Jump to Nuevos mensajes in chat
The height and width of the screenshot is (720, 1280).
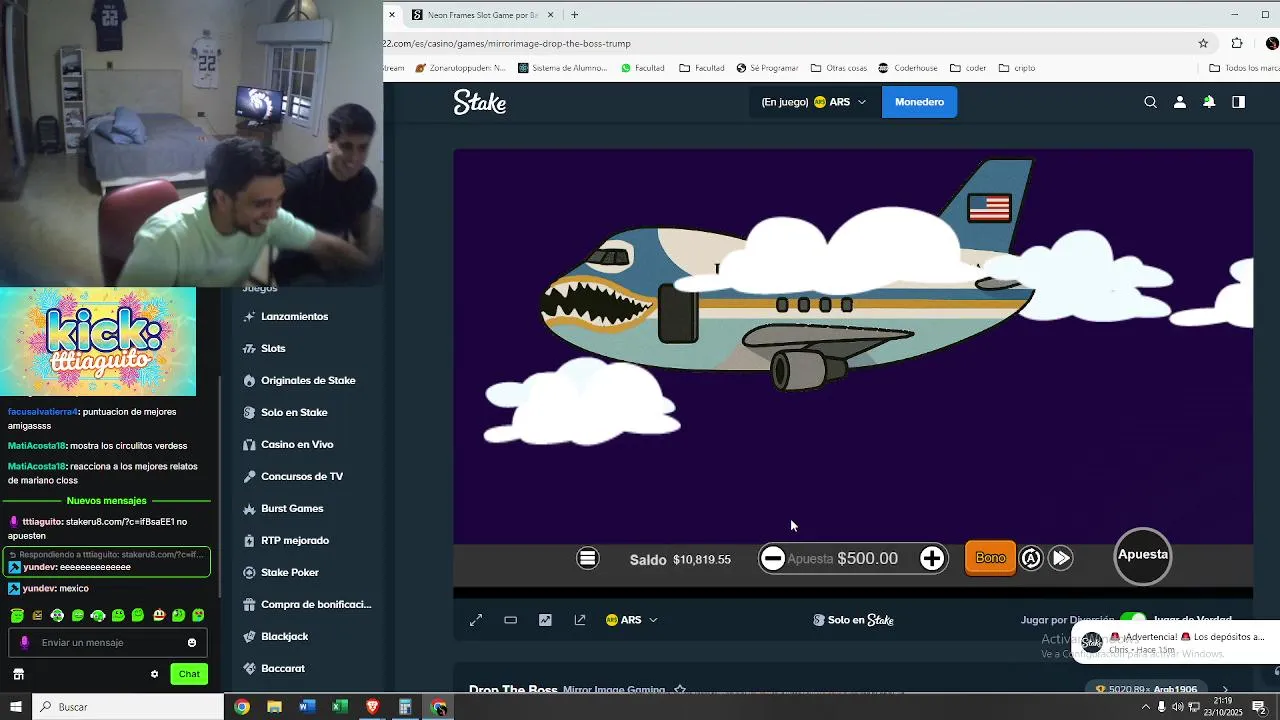107,501
